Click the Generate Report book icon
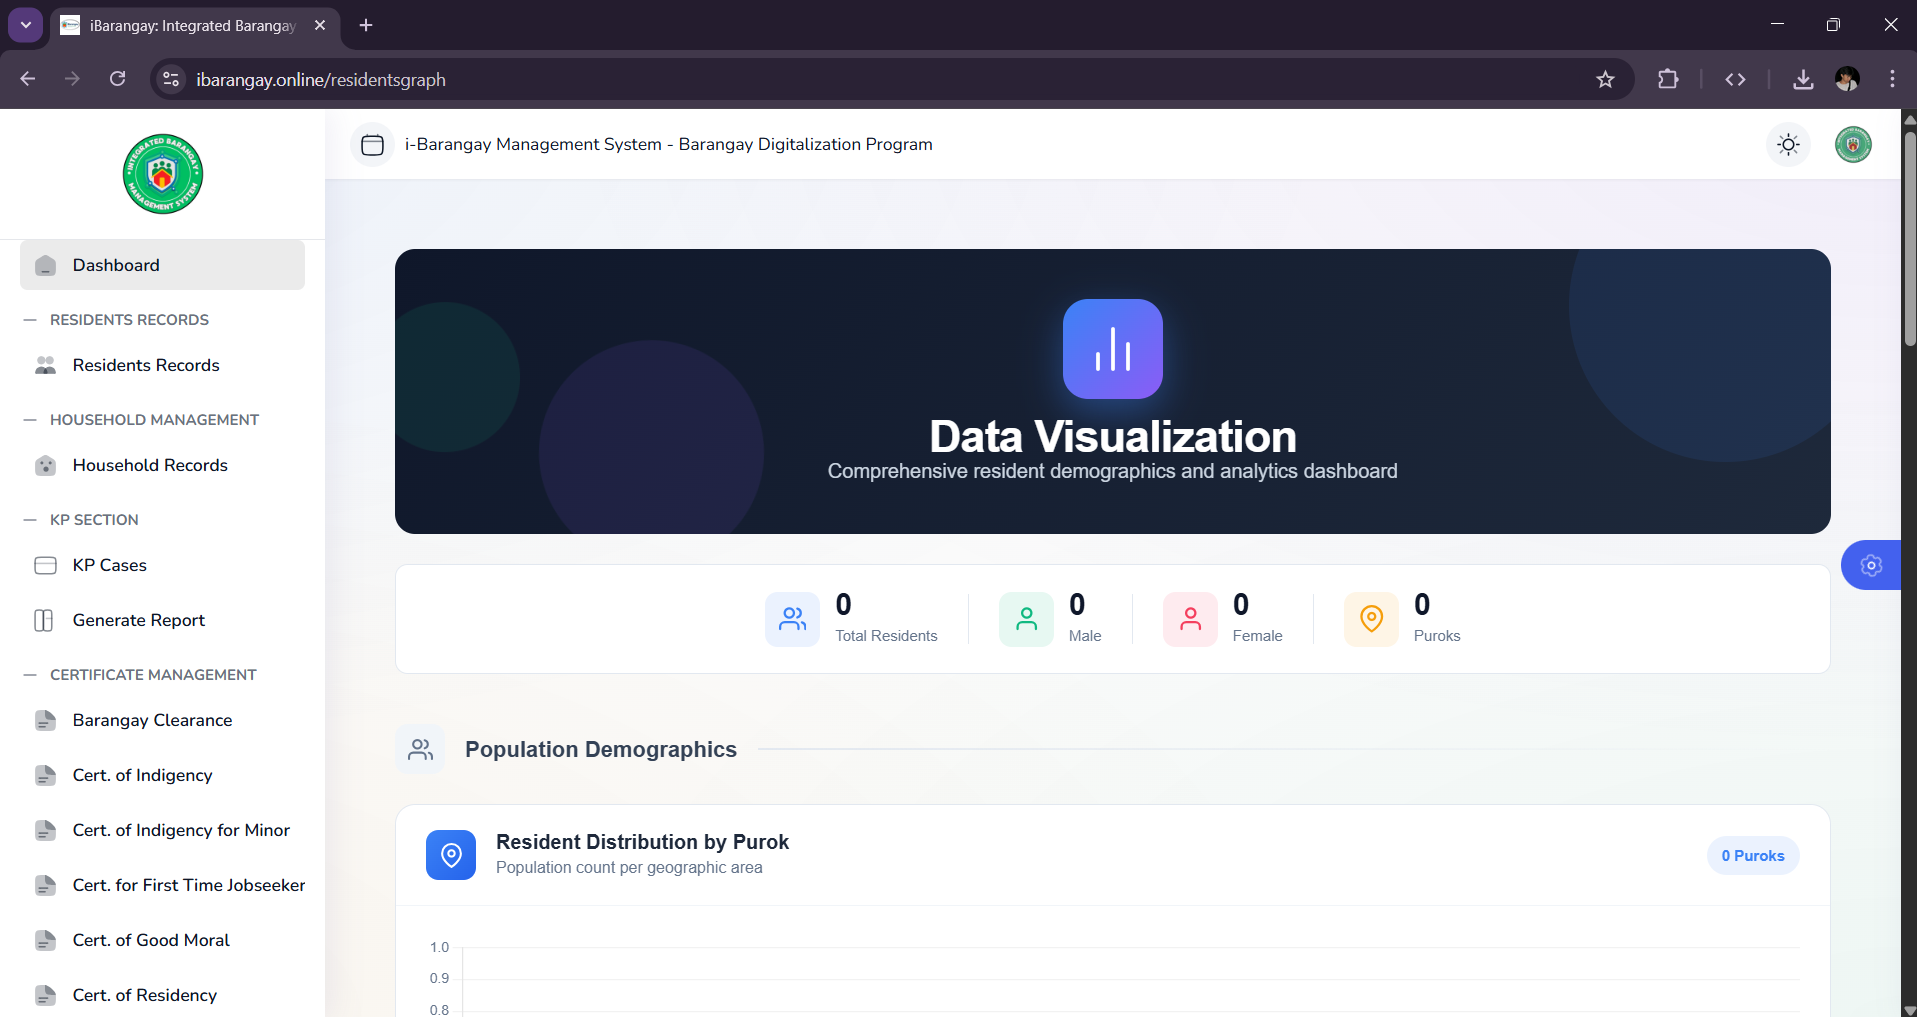Viewport: 1917px width, 1017px height. pos(44,620)
